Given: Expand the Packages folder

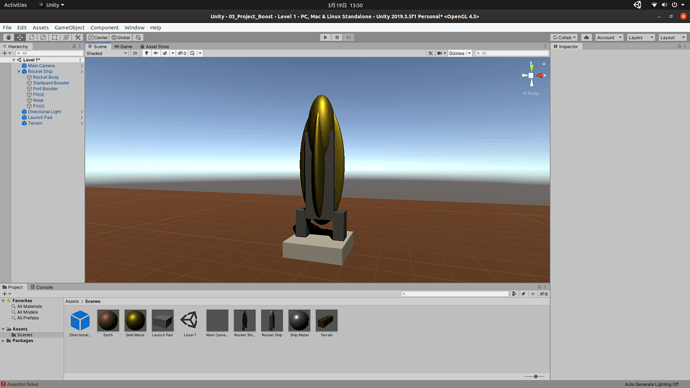Looking at the screenshot, I should click(x=3, y=340).
